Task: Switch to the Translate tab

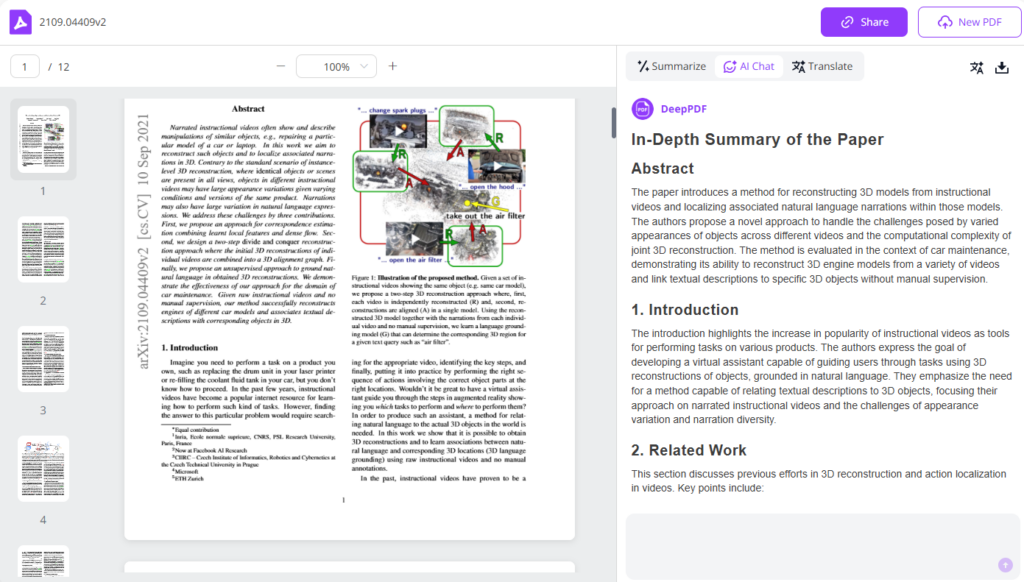Action: (822, 66)
